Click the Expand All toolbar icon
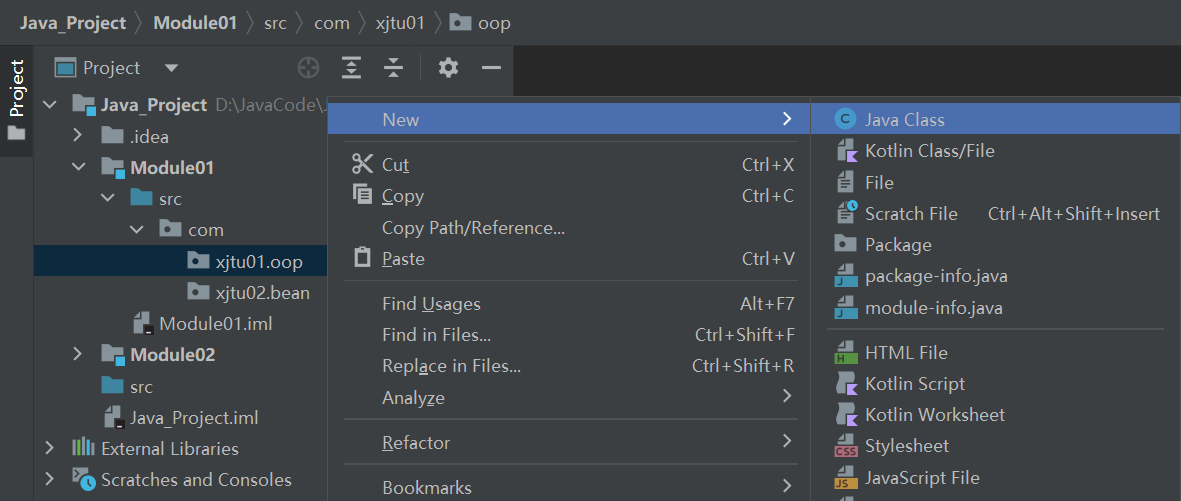Screen dimensions: 1181x501 point(351,68)
